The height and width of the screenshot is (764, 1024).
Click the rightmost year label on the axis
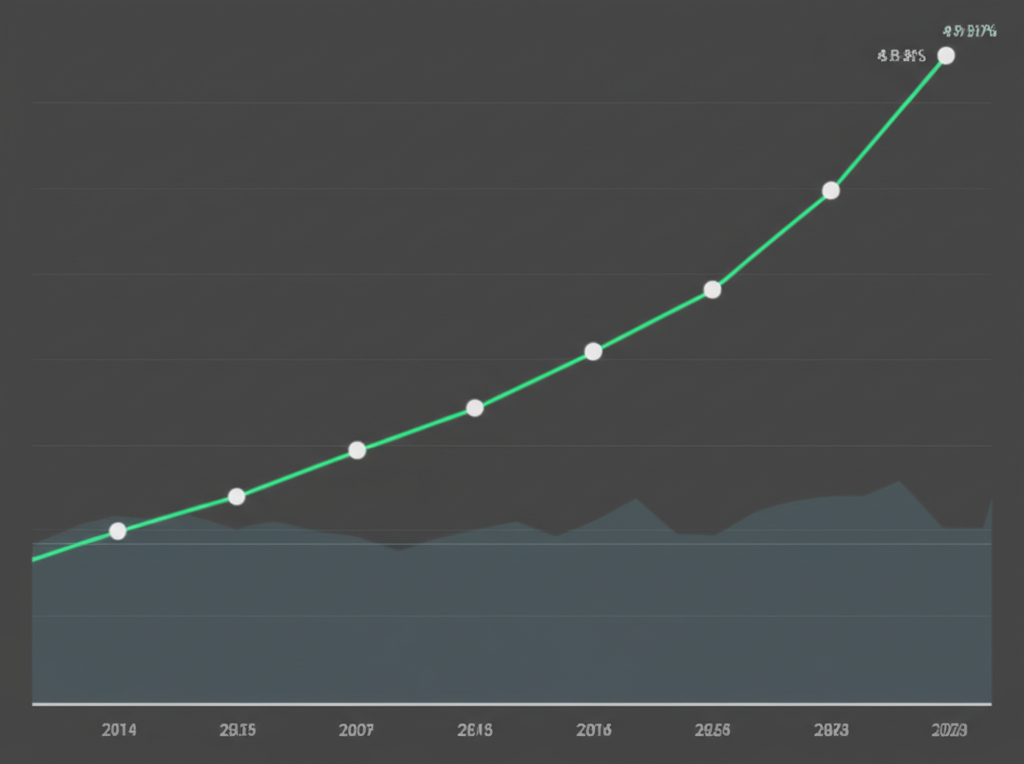pos(948,730)
